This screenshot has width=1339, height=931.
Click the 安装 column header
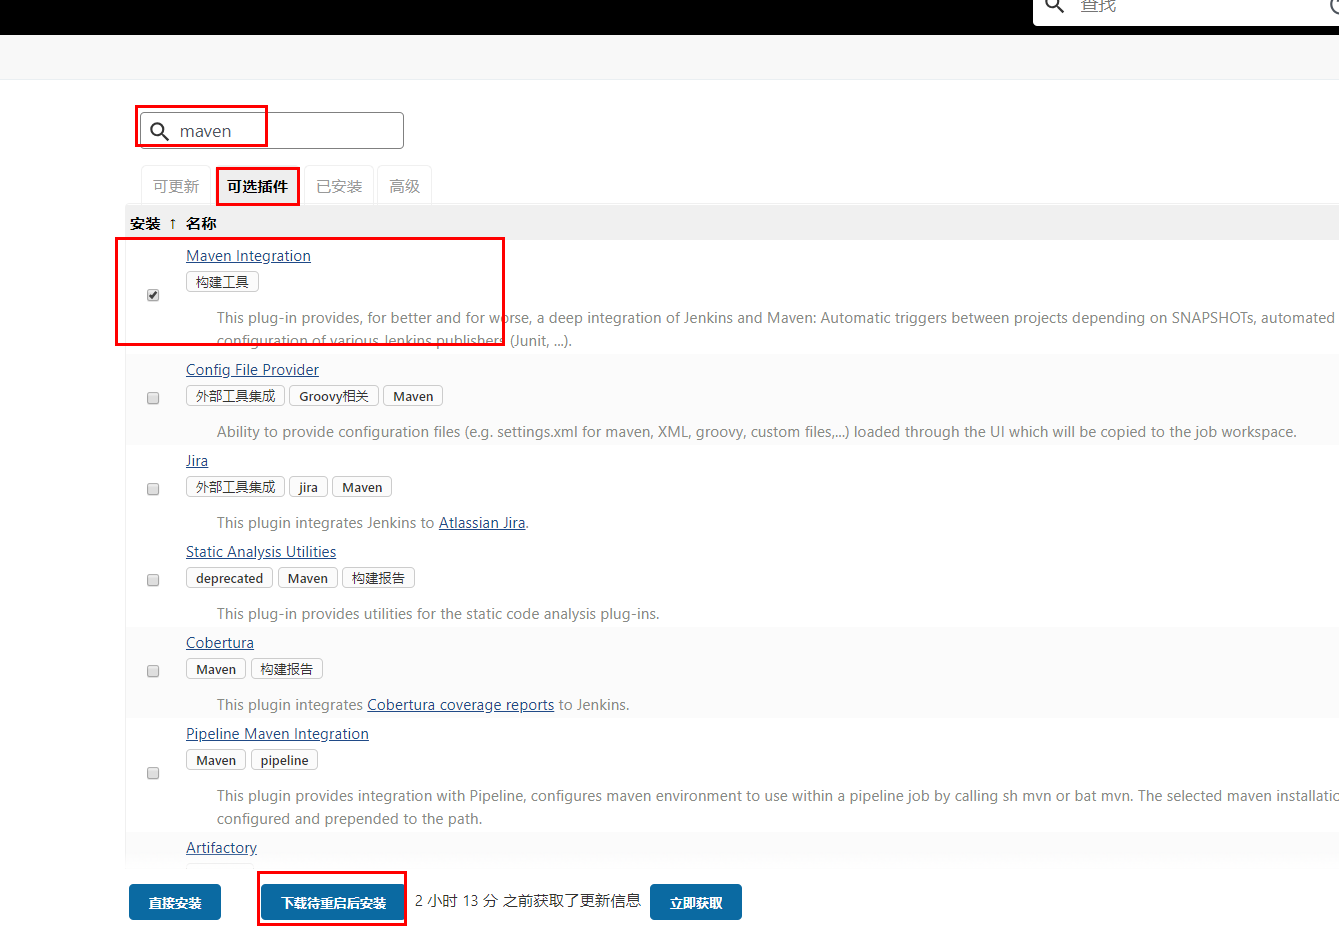pos(145,224)
